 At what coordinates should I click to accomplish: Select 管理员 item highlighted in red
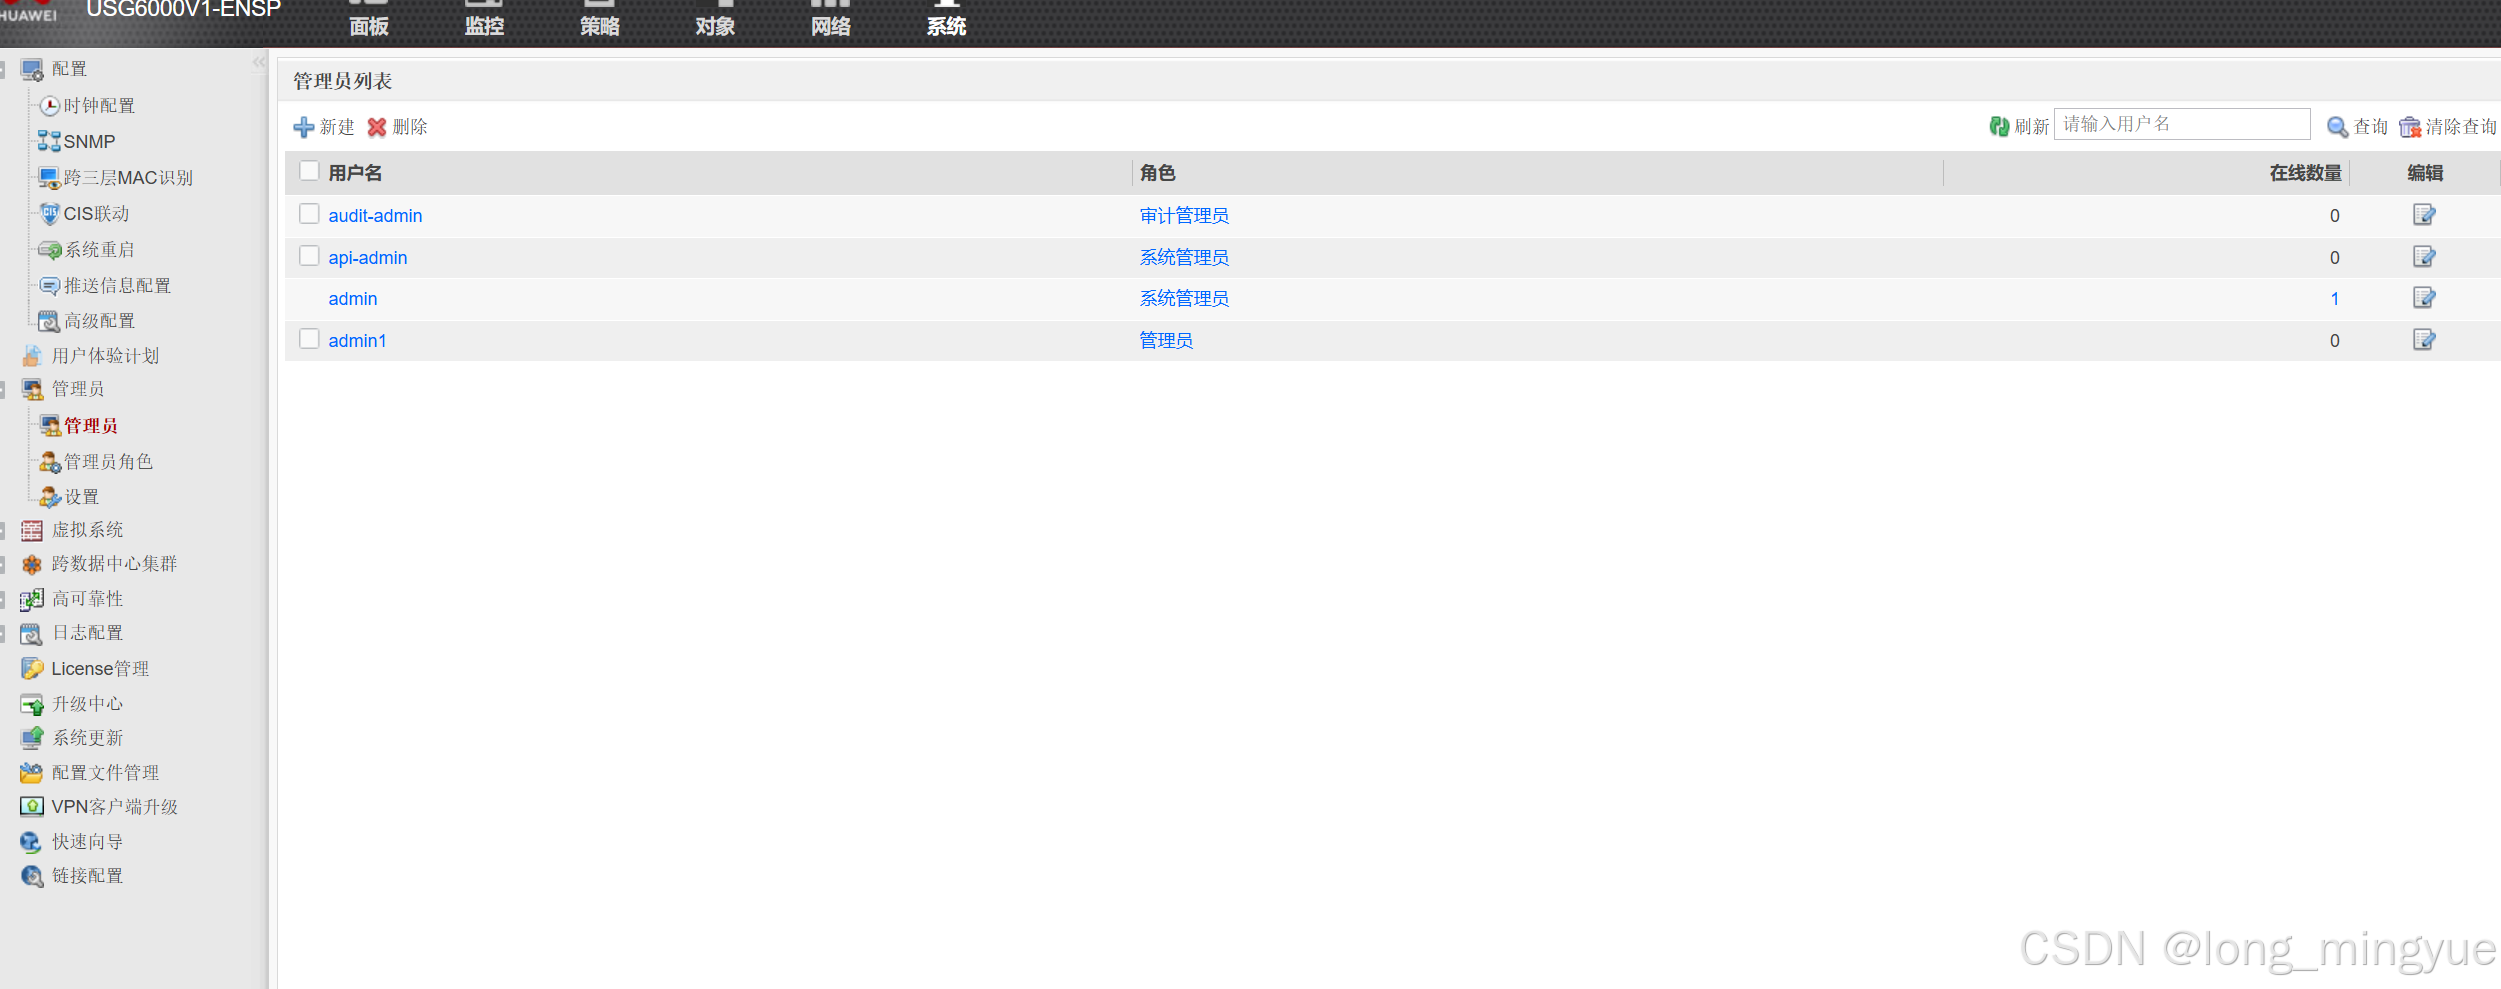click(x=91, y=425)
